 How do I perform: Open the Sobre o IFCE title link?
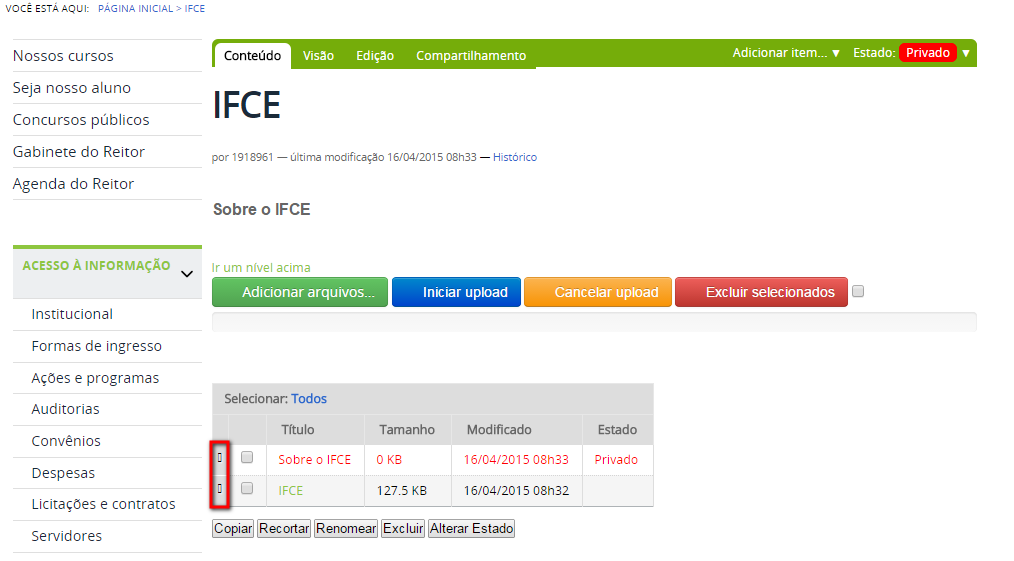(315, 460)
